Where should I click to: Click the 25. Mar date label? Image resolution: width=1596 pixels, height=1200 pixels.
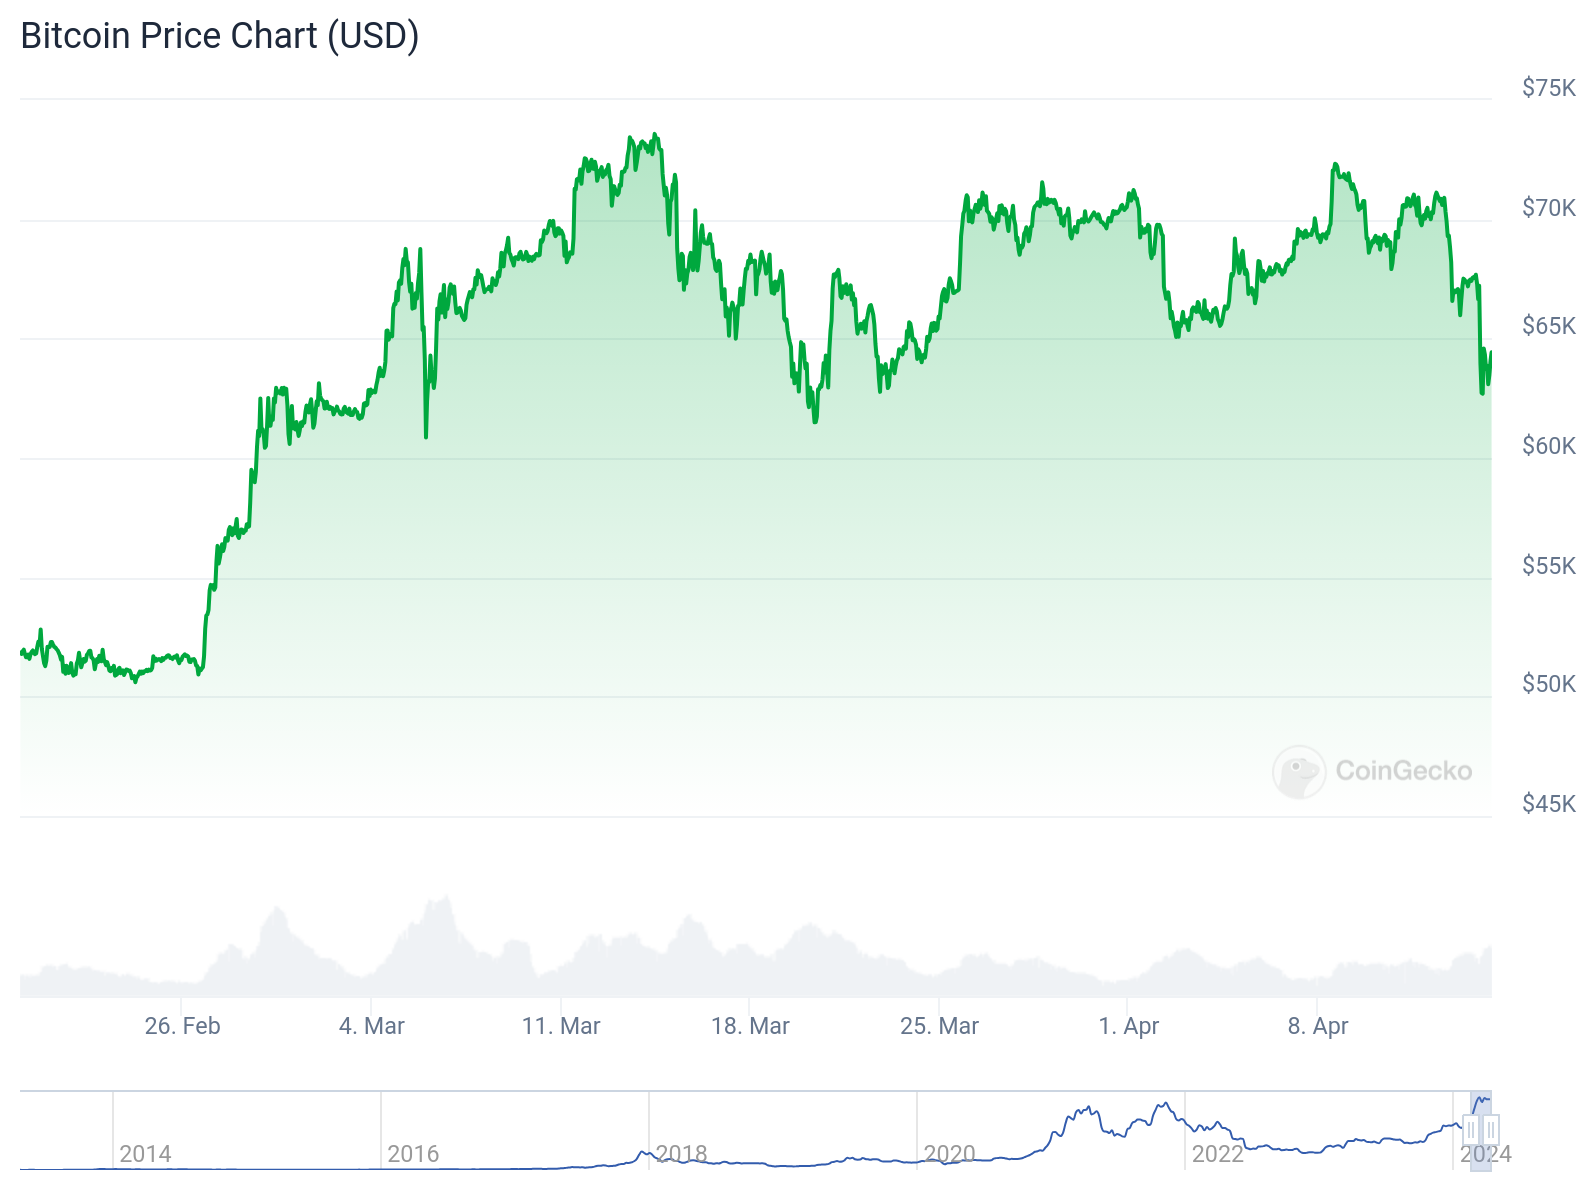tap(939, 1026)
